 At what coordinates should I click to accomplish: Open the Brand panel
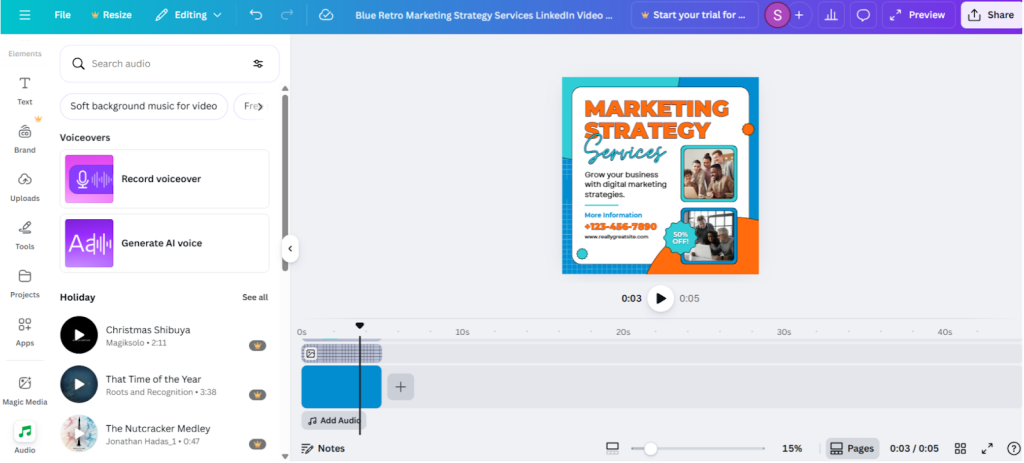point(25,138)
